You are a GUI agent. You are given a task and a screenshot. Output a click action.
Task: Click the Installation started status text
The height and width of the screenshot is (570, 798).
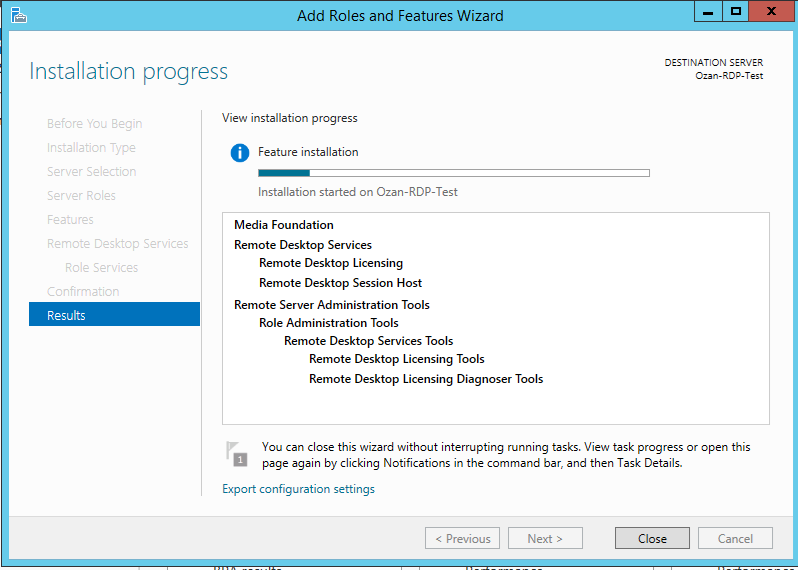tap(357, 192)
